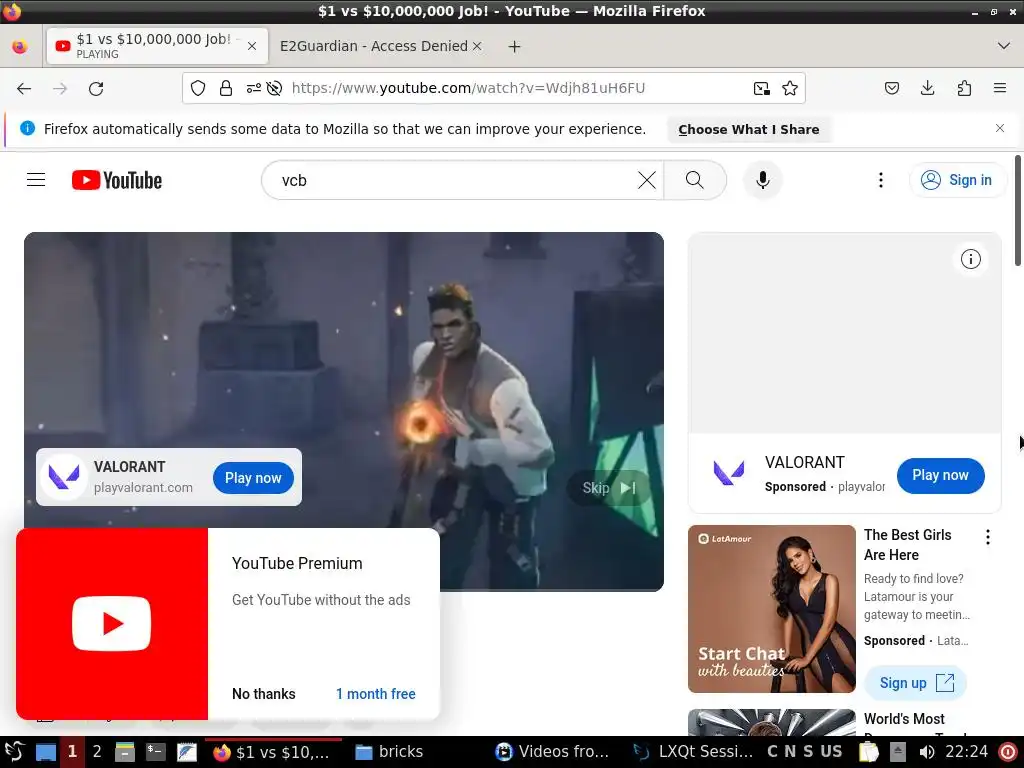Skip the Valorant video ad
The height and width of the screenshot is (768, 1024).
(x=609, y=488)
